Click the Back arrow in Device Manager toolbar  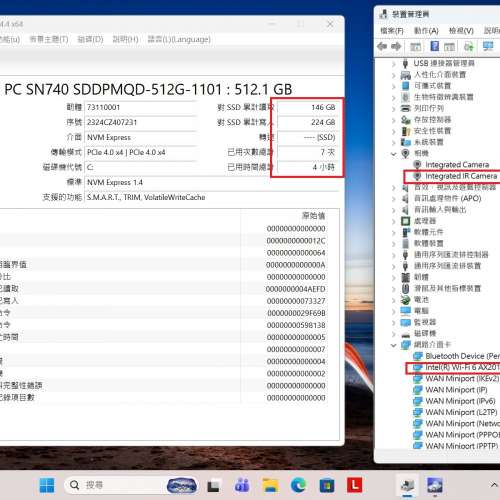pos(382,46)
